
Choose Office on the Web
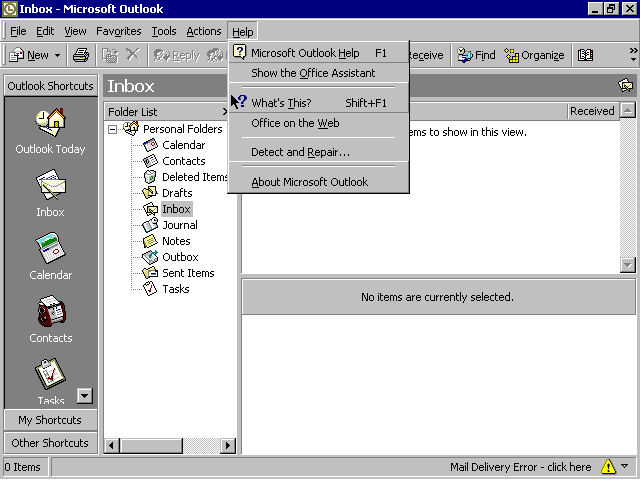318,123
